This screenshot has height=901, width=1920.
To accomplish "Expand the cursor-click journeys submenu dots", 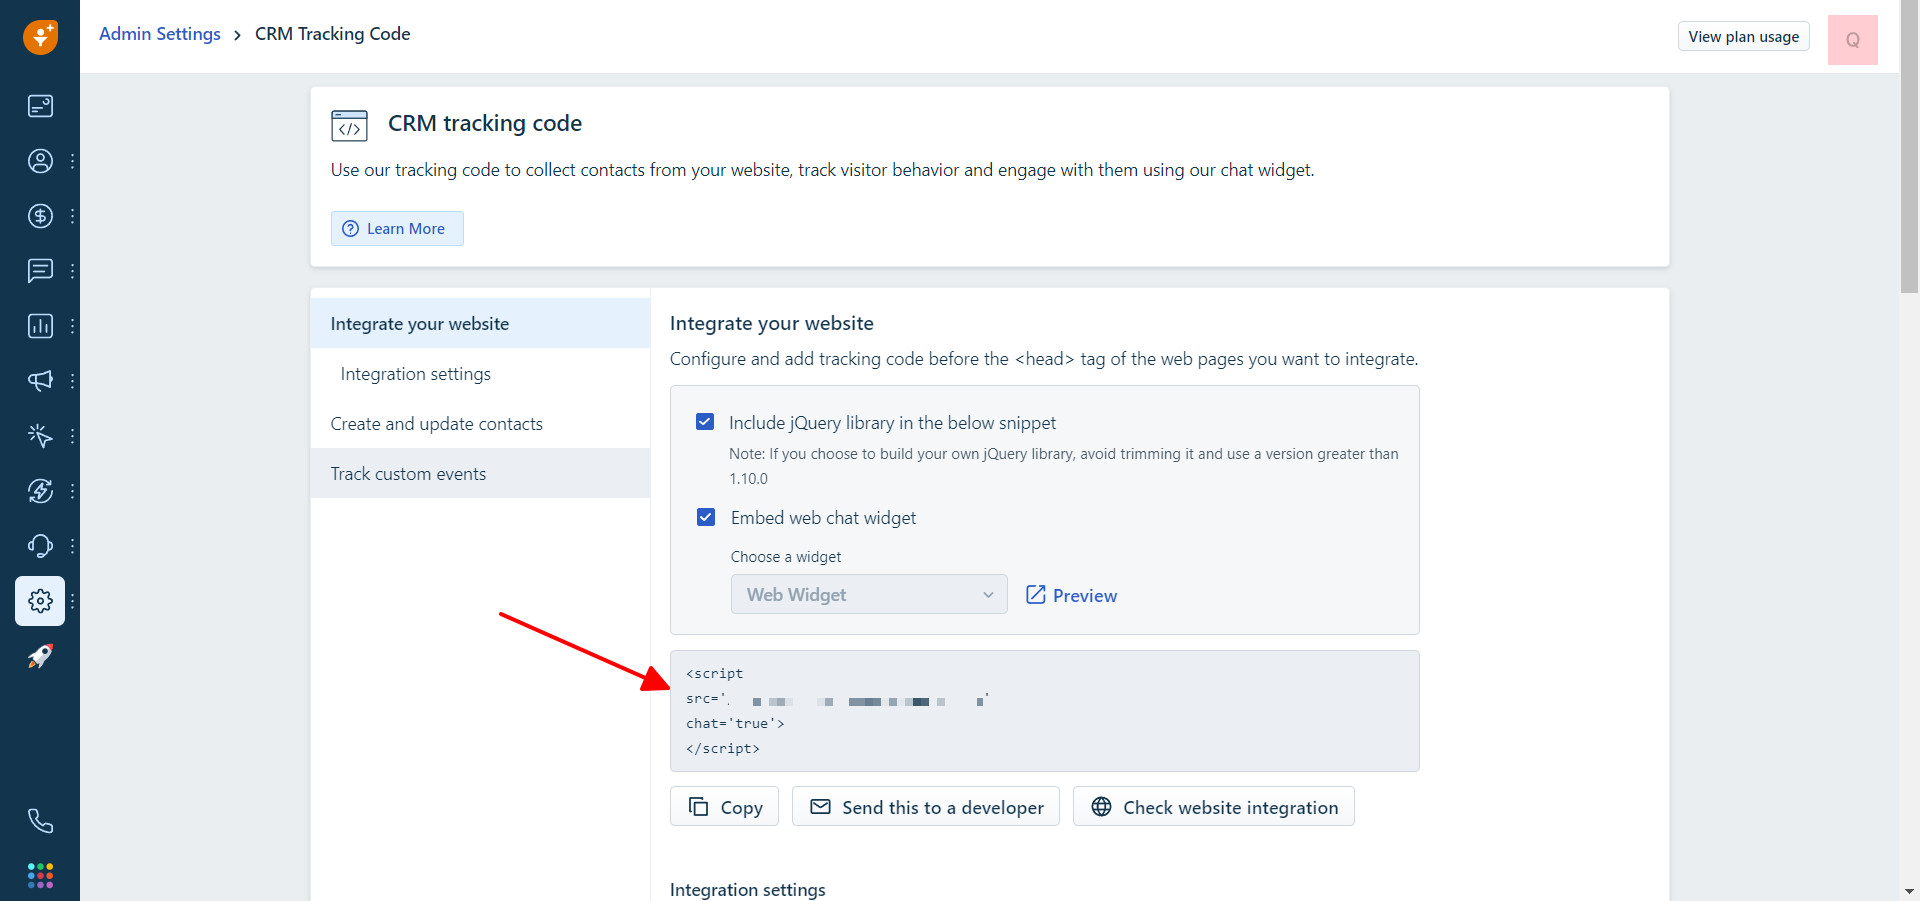I will tap(72, 436).
